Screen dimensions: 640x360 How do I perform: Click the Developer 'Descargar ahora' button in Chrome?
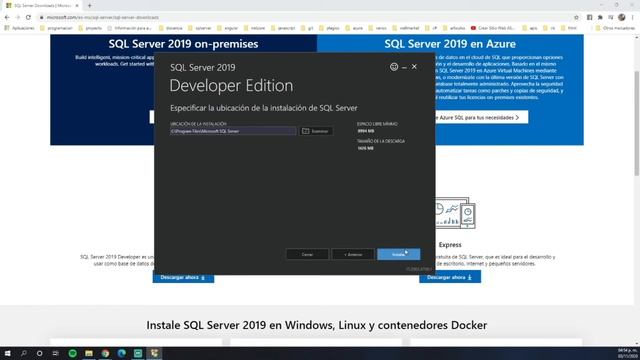183,277
